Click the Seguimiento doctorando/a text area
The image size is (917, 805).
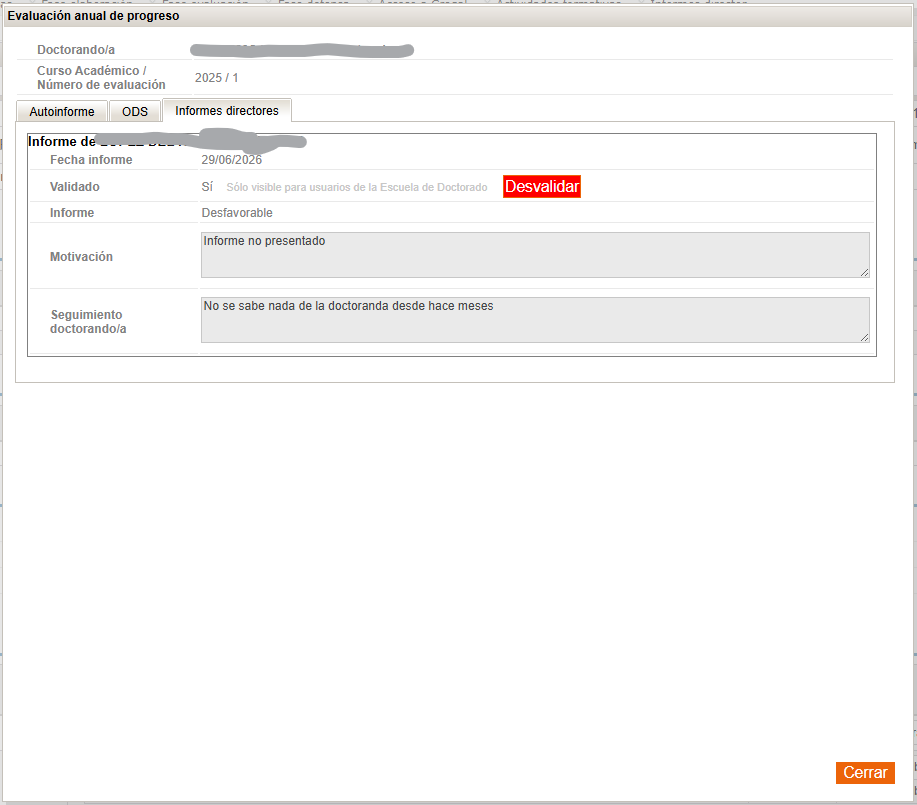click(x=535, y=320)
